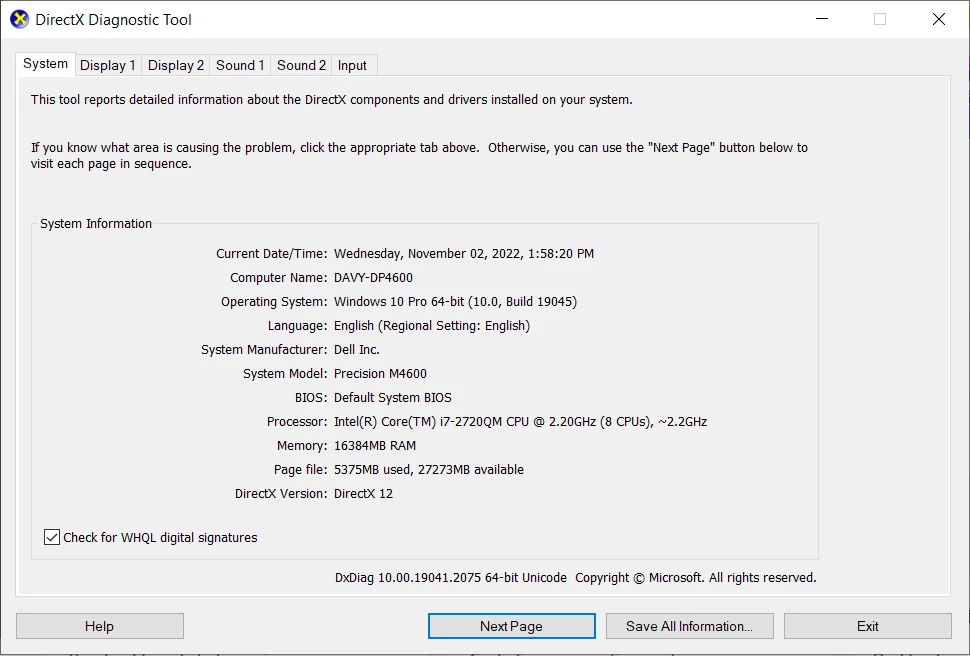
Task: Switch to the System tab
Action: pyautogui.click(x=45, y=64)
